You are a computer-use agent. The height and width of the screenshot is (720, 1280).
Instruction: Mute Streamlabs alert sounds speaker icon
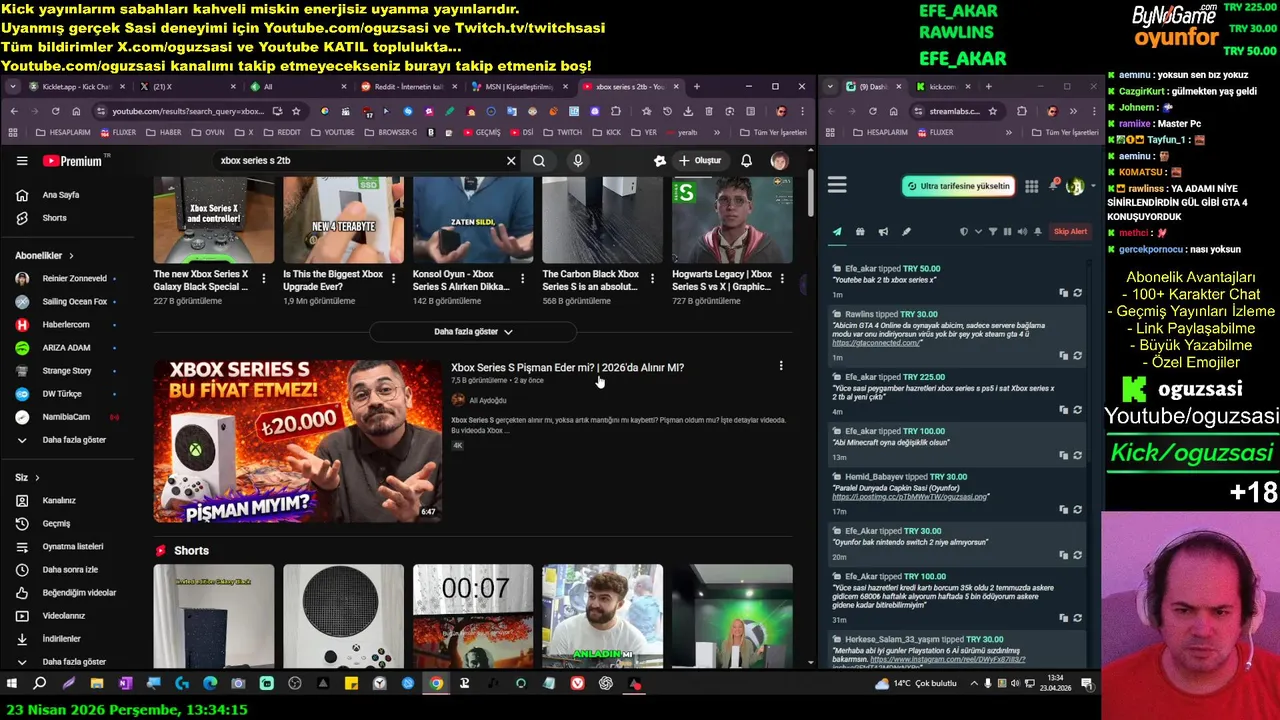coord(1022,232)
